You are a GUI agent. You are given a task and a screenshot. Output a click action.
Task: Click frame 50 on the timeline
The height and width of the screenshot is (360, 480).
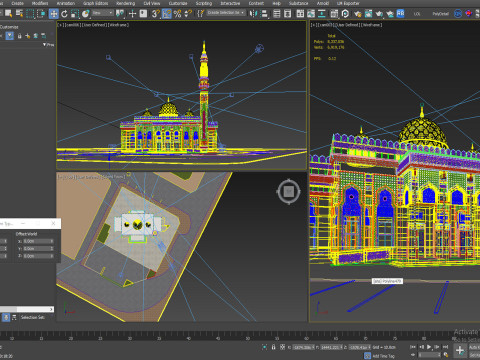248,338
